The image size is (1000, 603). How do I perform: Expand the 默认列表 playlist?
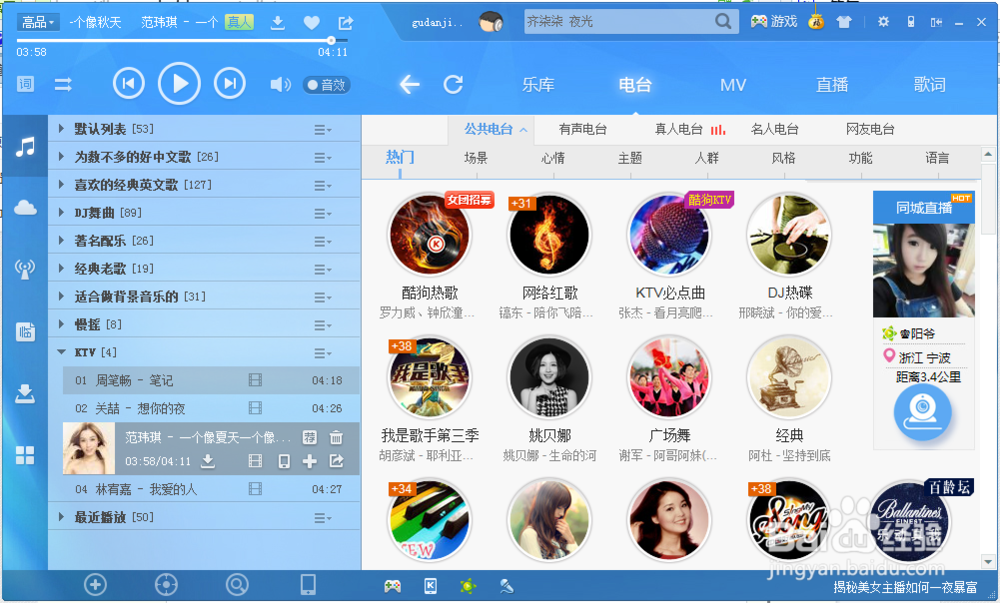pyautogui.click(x=61, y=129)
